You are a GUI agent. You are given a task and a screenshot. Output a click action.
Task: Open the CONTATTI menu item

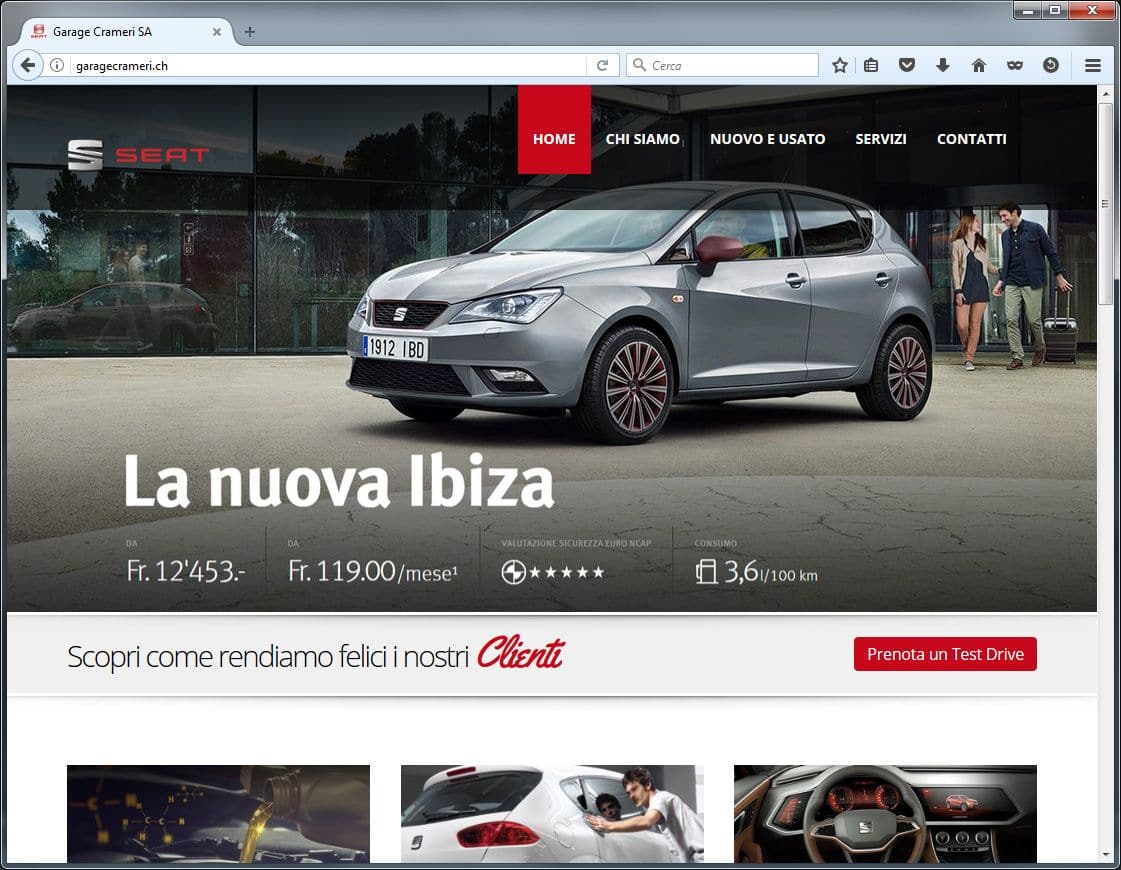point(972,139)
